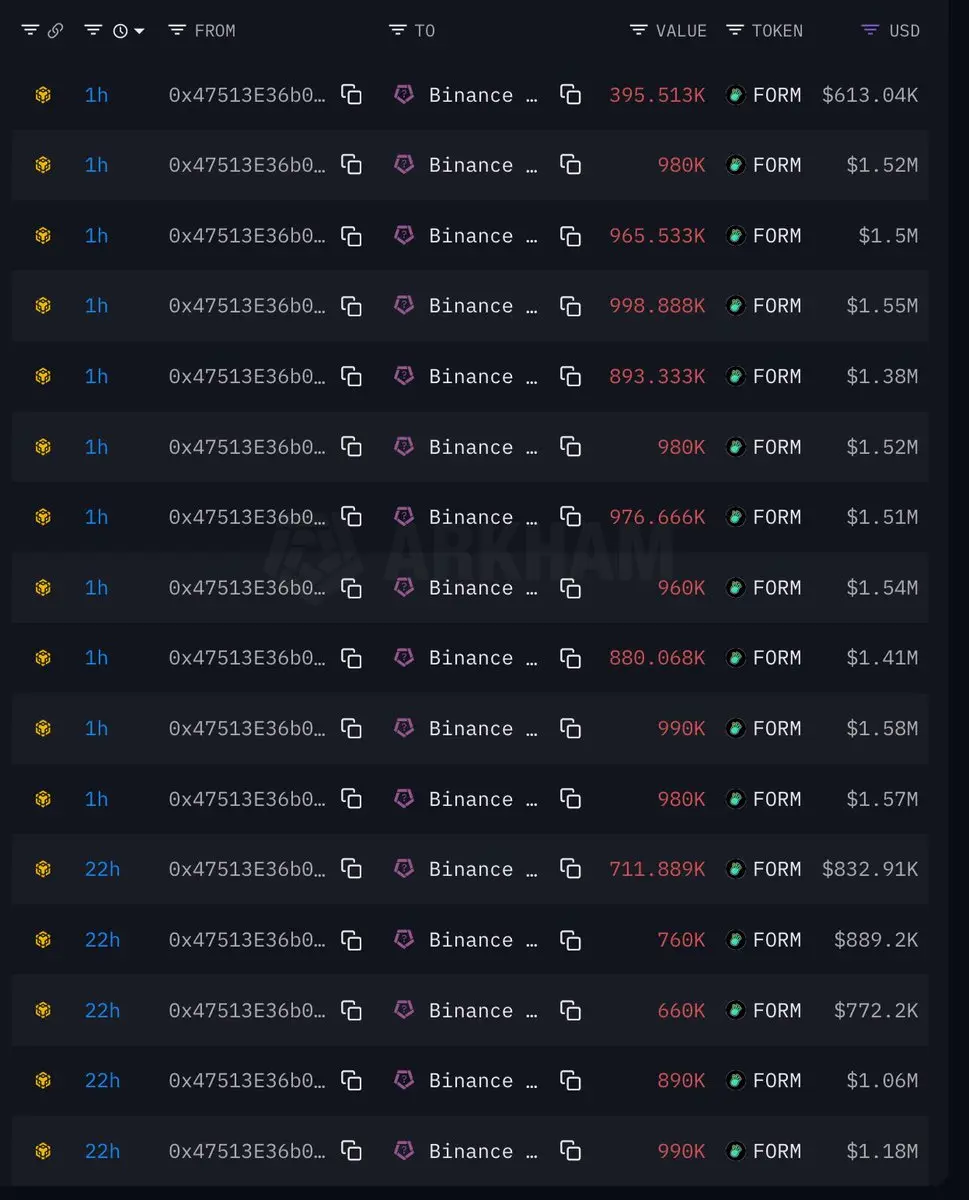Click the chain filter icon at header left
The image size is (969, 1200).
(x=30, y=31)
